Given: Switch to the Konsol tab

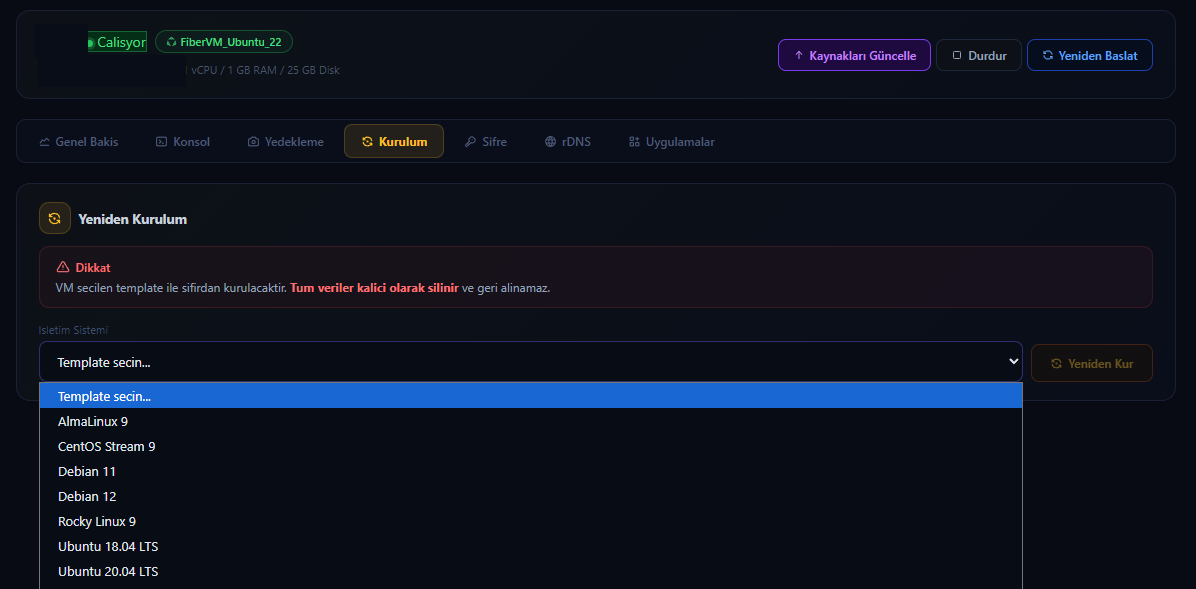Looking at the screenshot, I should point(182,141).
